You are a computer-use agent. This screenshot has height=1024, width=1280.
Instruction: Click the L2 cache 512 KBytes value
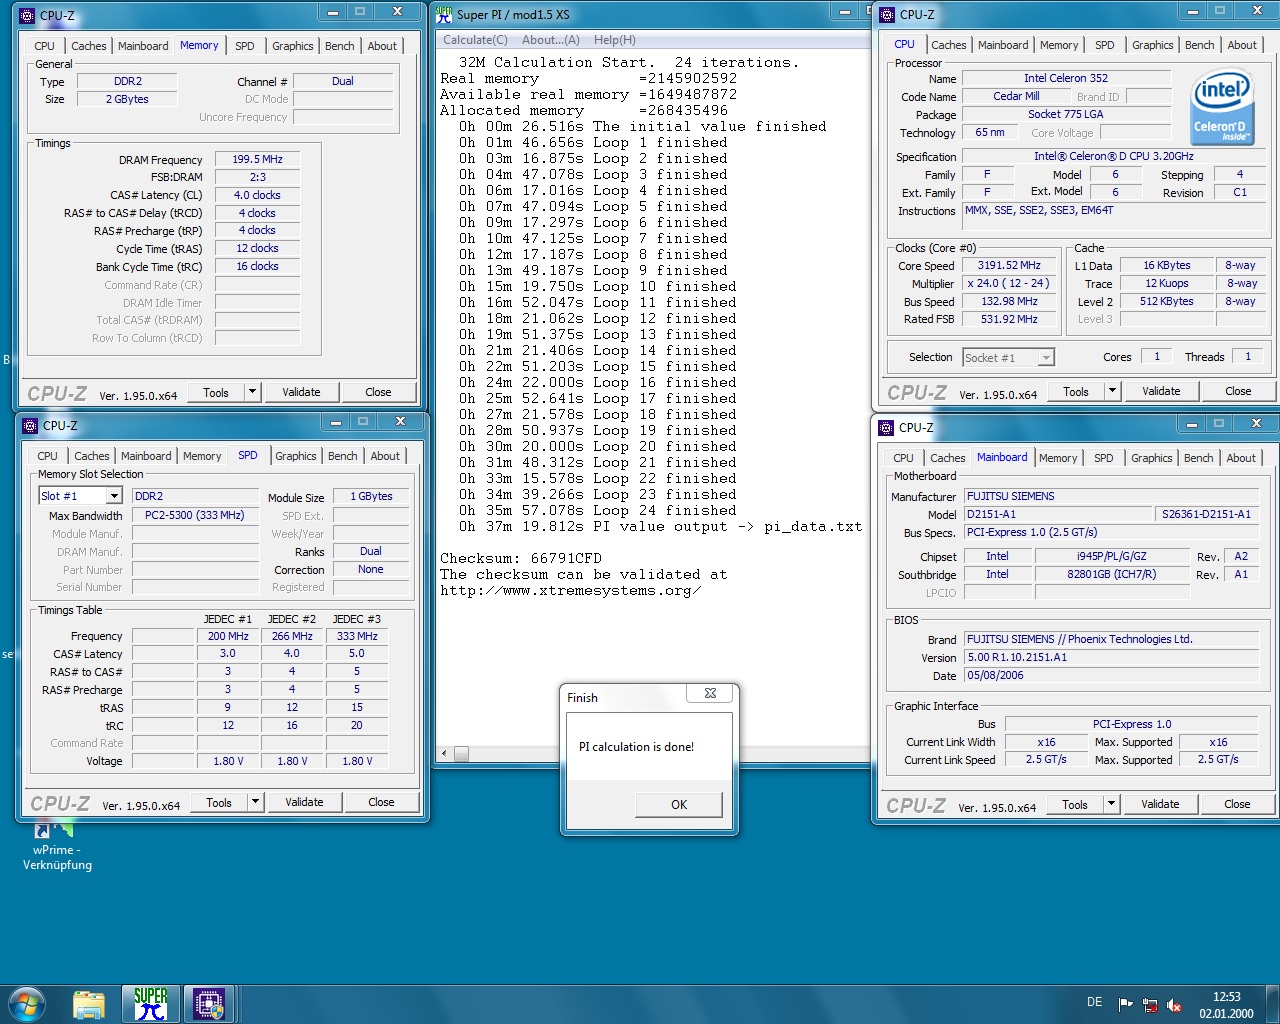pyautogui.click(x=1167, y=302)
